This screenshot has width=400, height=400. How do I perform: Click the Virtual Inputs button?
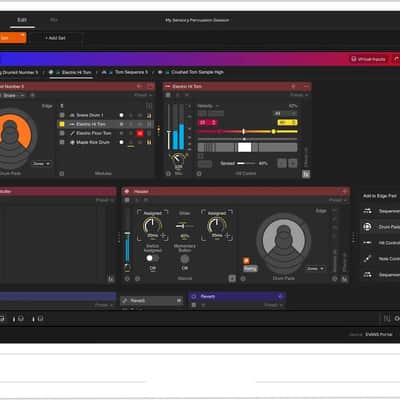pyautogui.click(x=368, y=59)
